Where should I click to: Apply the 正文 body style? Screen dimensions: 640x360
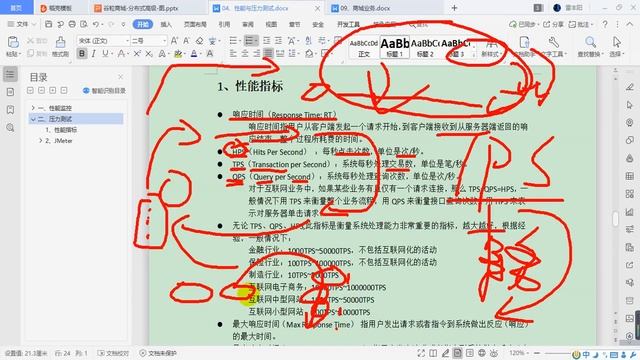pyautogui.click(x=364, y=47)
